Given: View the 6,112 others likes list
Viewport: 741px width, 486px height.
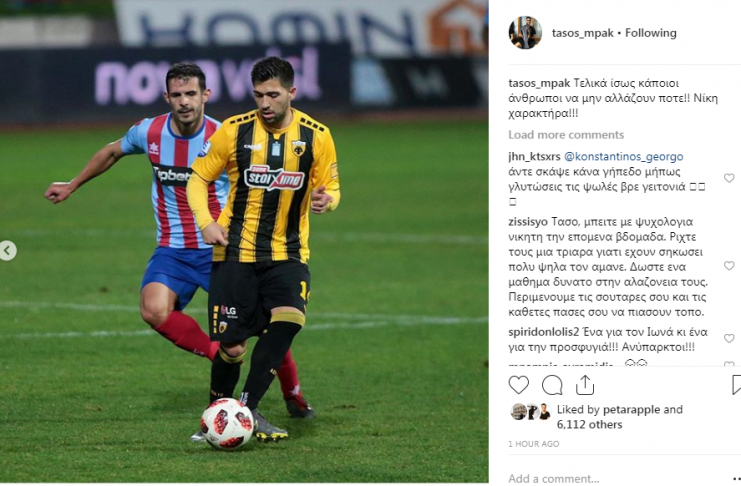Looking at the screenshot, I should pos(589,425).
